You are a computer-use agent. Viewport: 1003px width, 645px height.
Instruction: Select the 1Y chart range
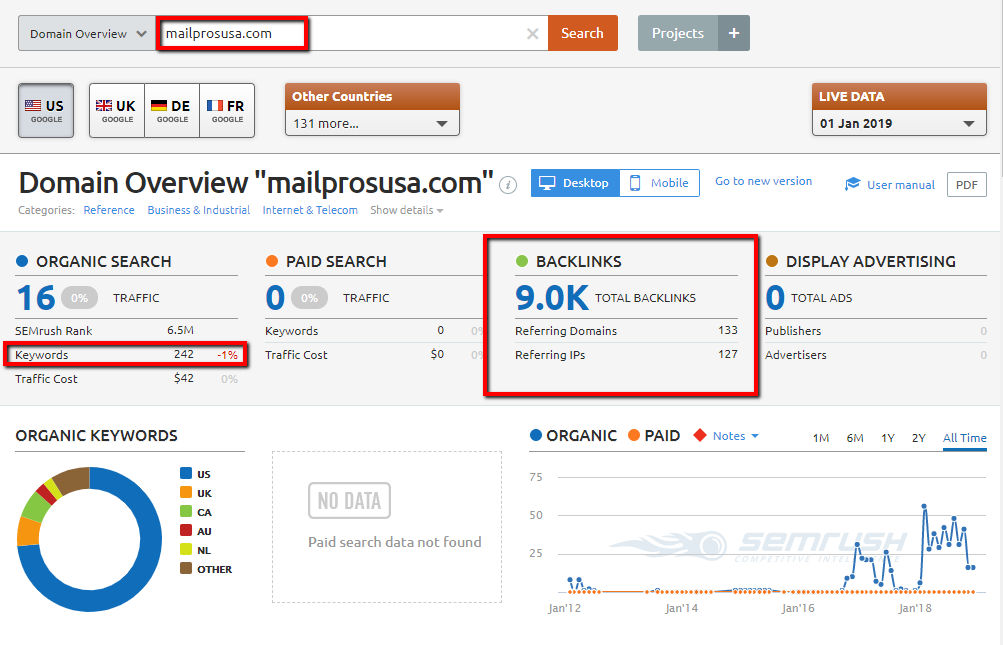click(x=887, y=438)
